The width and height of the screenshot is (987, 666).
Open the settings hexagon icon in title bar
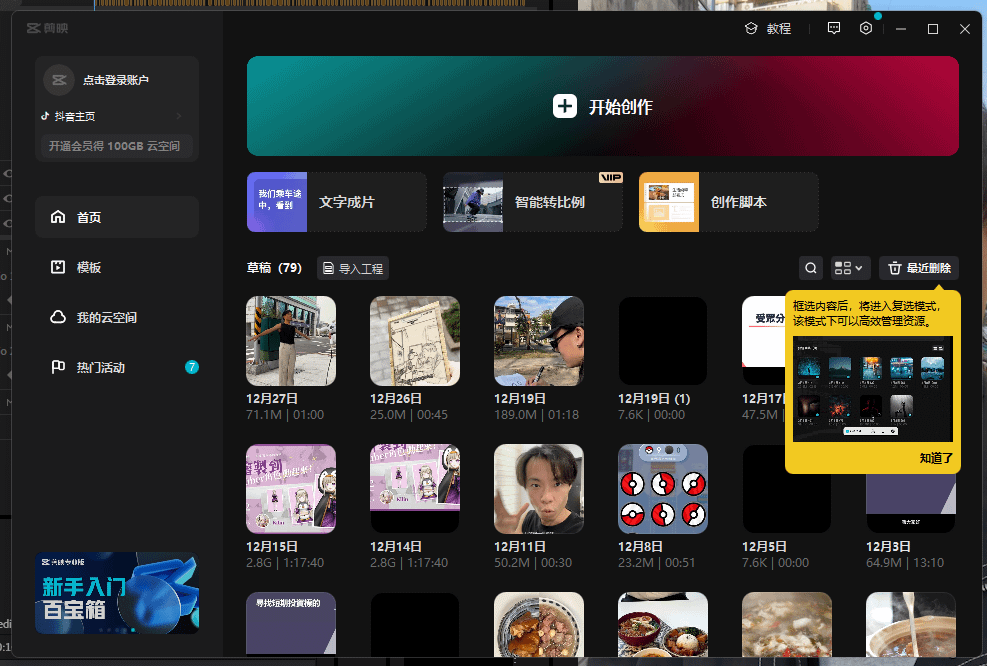[x=866, y=29]
